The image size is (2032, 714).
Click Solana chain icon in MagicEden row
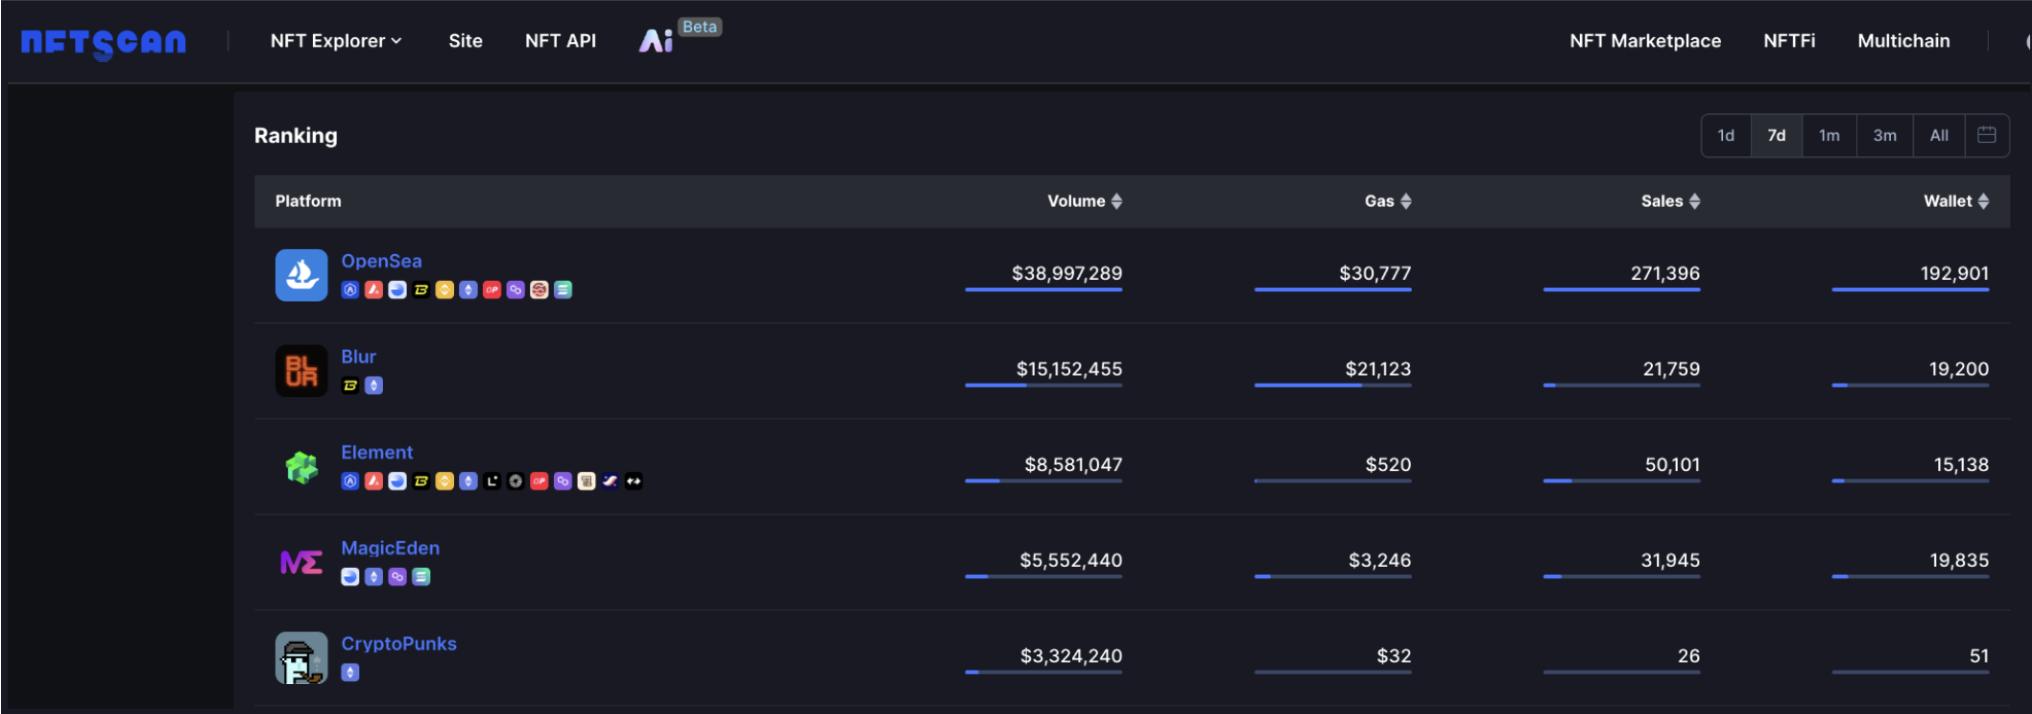coord(421,577)
